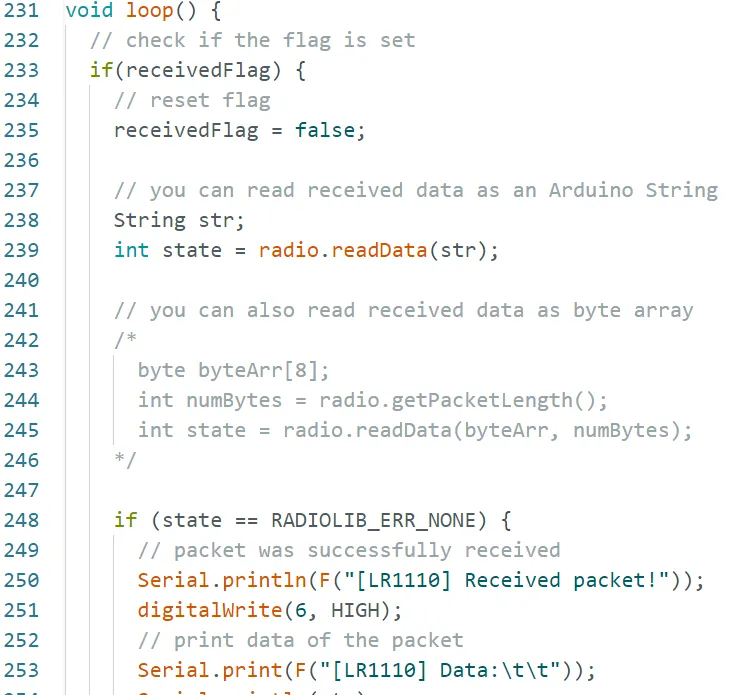The width and height of the screenshot is (752, 695).
Task: Click line number 253 in the gutter
Action: pyautogui.click(x=20, y=670)
